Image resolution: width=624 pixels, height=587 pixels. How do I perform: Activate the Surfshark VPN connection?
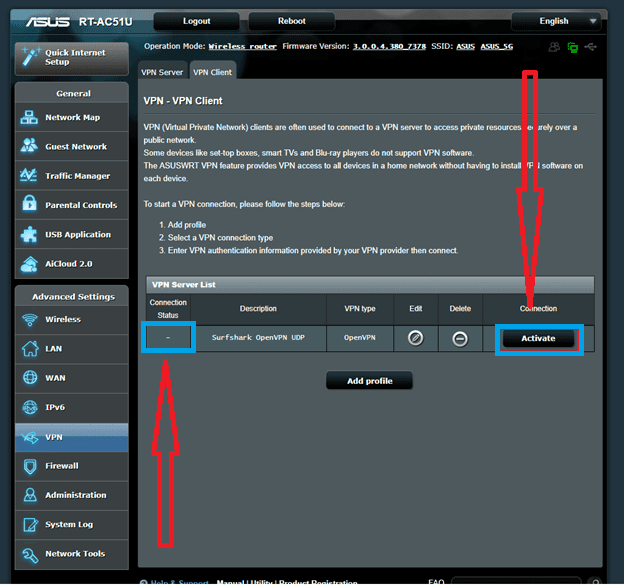538,338
